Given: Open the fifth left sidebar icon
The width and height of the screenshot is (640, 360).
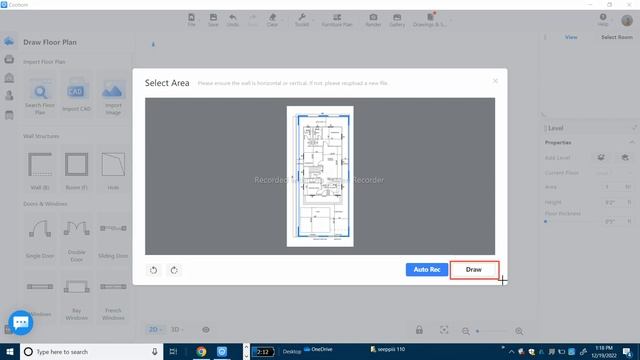Looking at the screenshot, I should [x=9, y=115].
